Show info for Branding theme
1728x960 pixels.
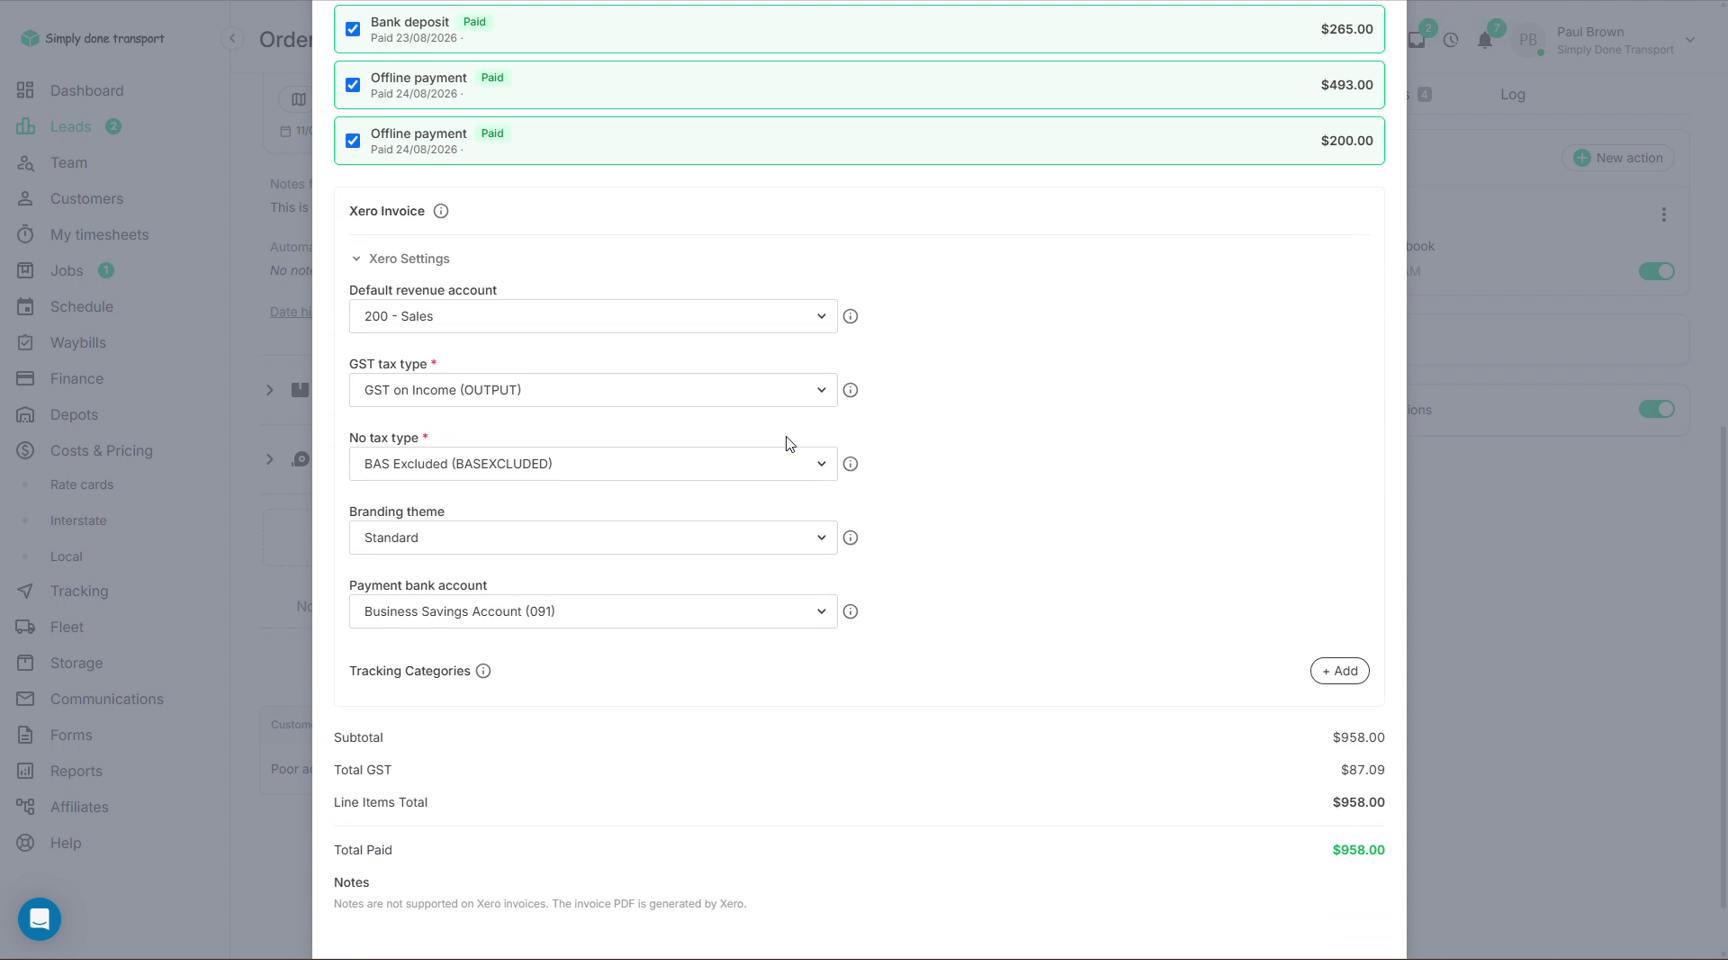[850, 538]
